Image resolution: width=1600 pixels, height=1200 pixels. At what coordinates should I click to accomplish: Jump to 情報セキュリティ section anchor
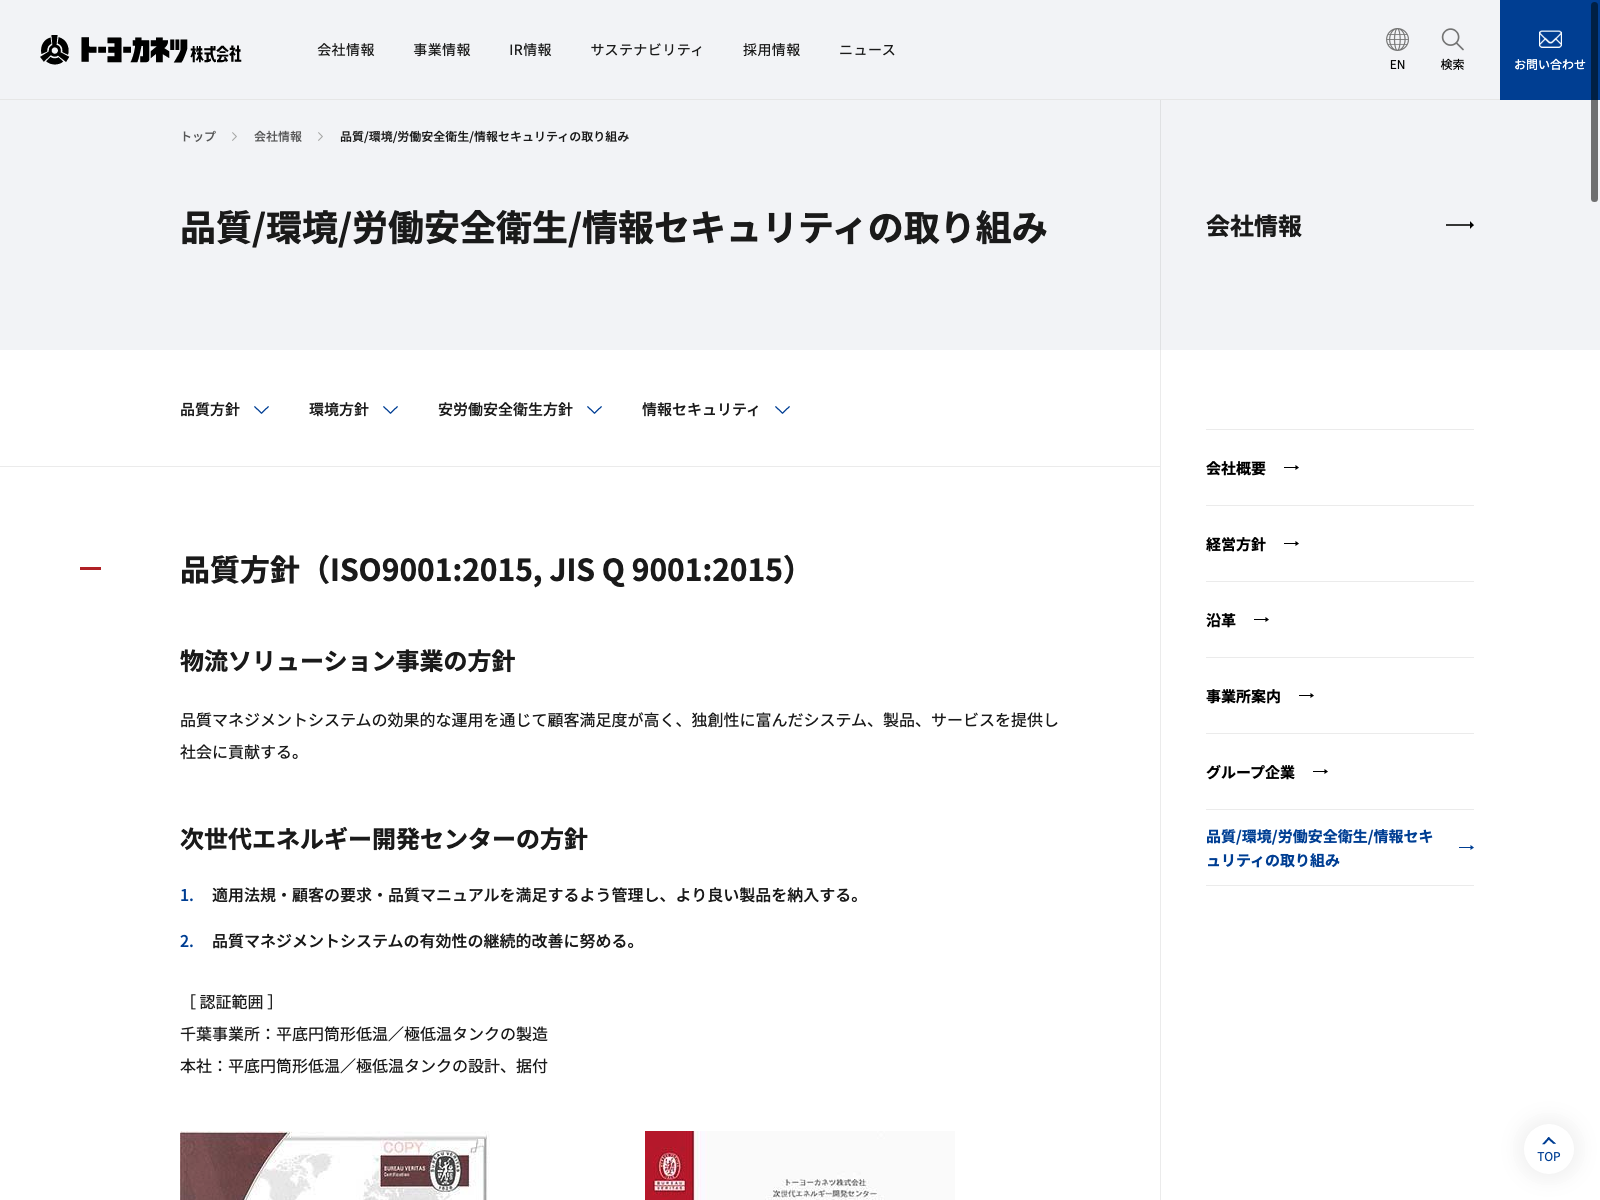click(x=715, y=410)
